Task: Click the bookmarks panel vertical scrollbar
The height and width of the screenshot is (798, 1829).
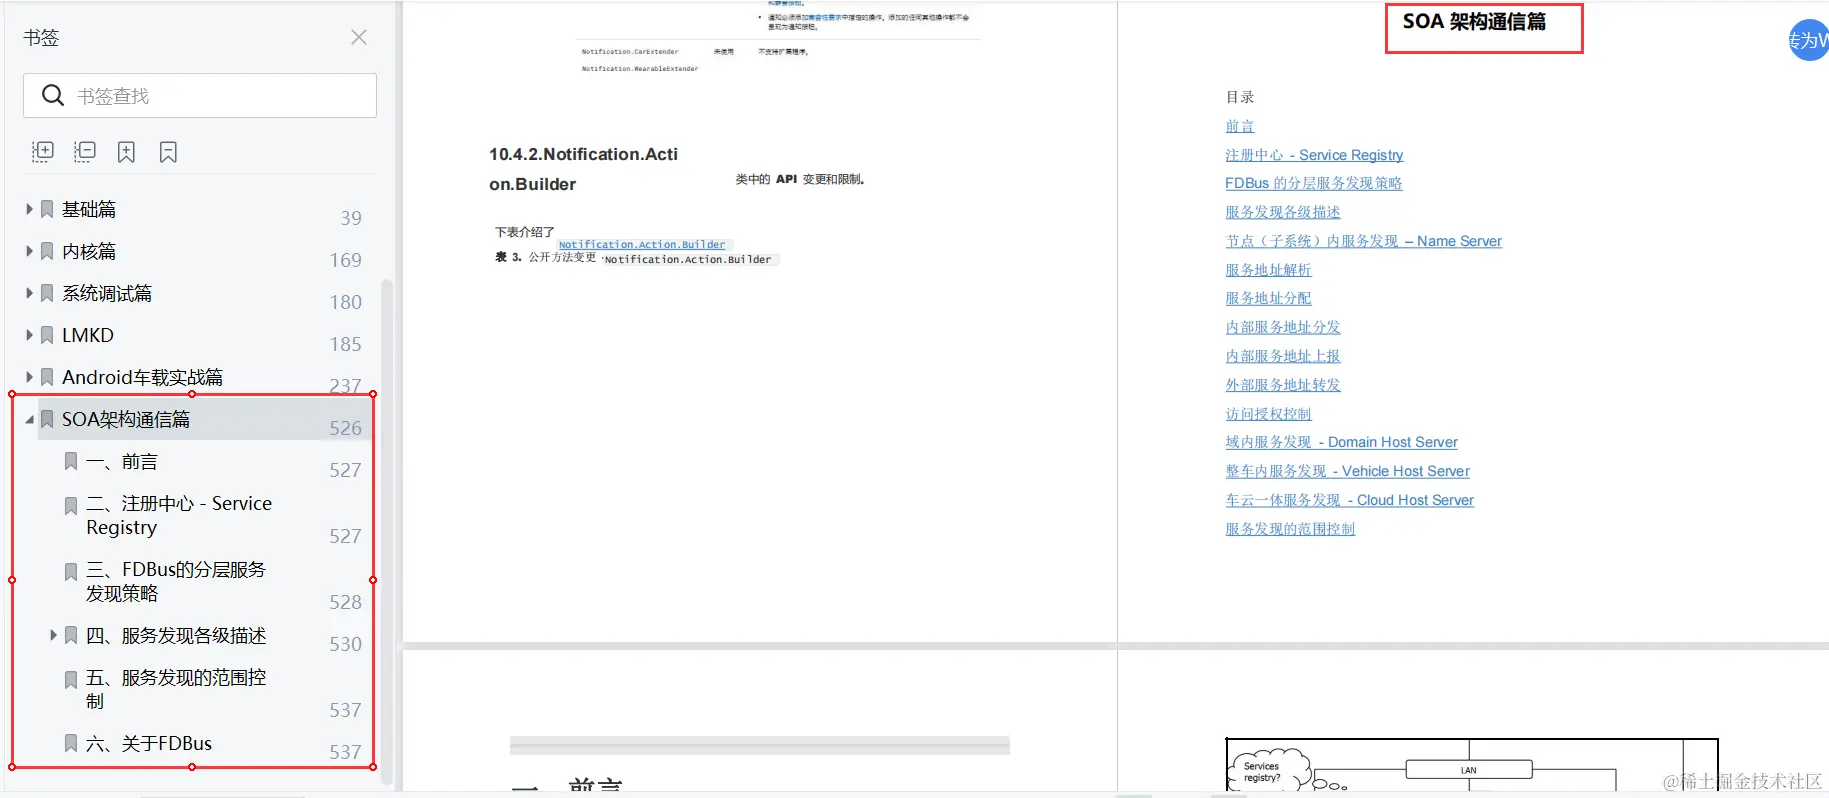Action: [x=387, y=533]
